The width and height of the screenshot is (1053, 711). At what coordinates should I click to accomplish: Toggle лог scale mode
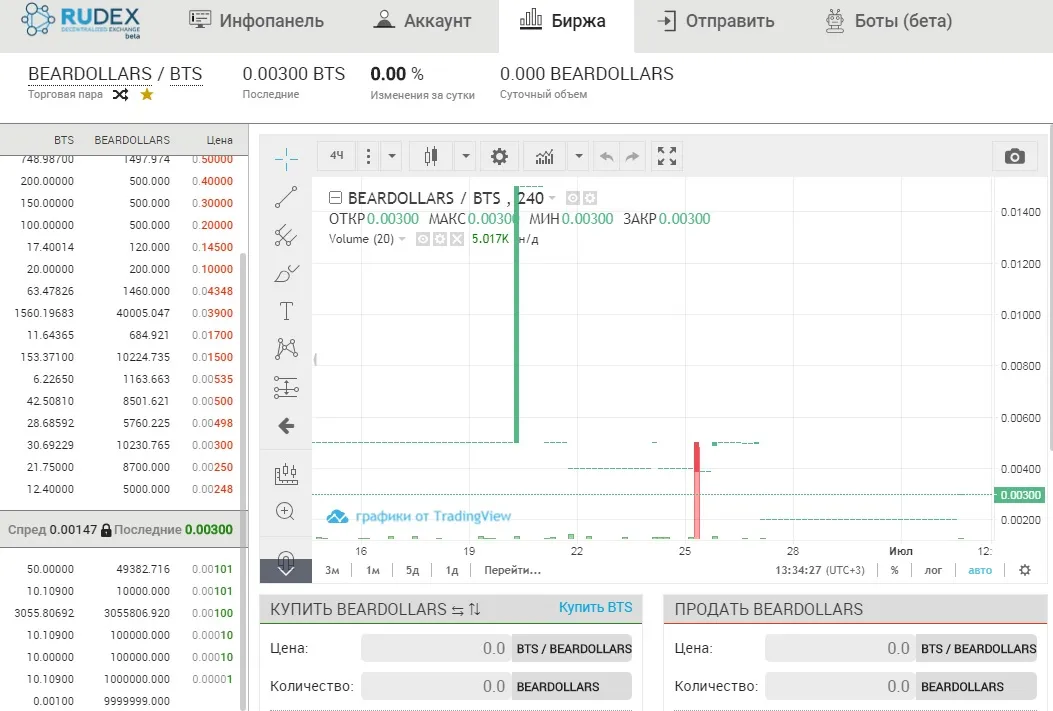click(933, 570)
